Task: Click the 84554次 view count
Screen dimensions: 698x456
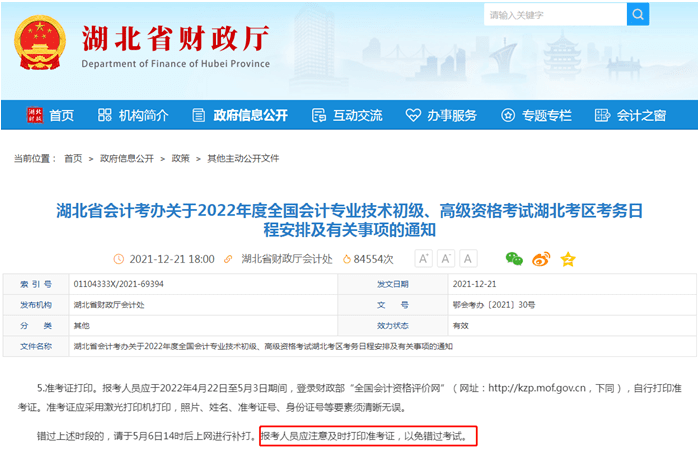Action: 373,259
